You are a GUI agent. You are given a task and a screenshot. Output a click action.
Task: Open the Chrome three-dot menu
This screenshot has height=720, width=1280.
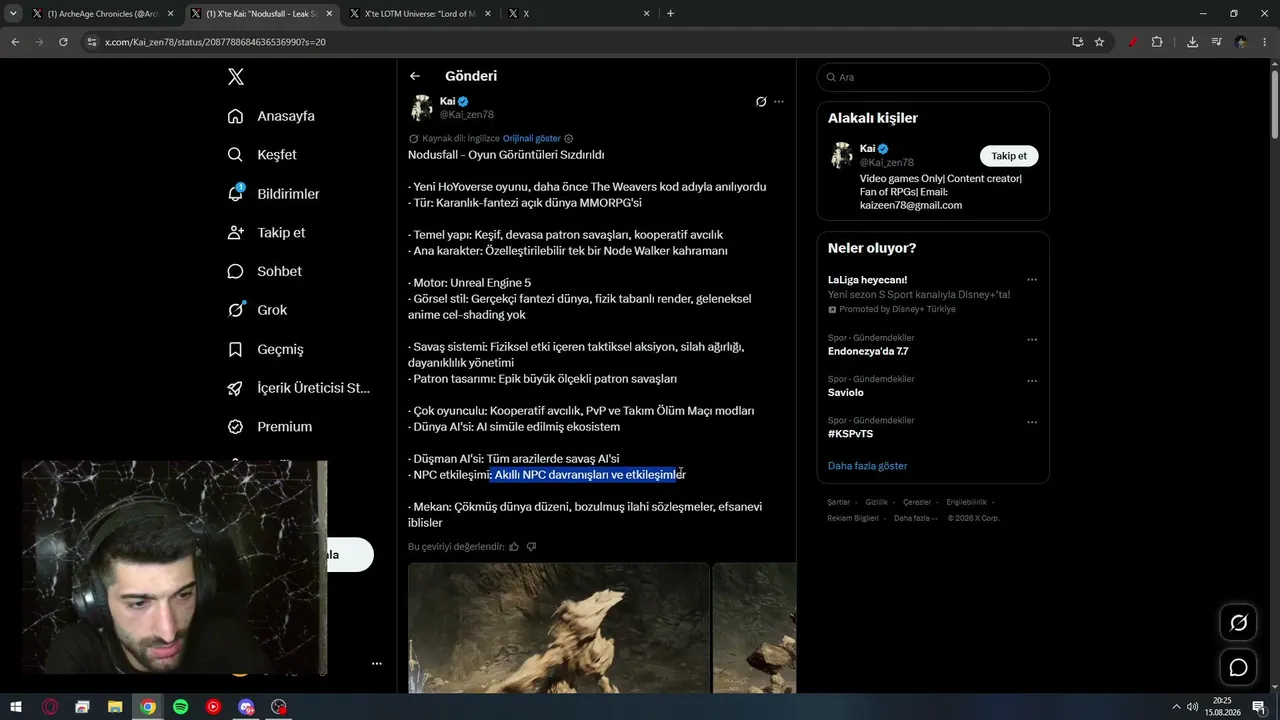(x=1265, y=42)
